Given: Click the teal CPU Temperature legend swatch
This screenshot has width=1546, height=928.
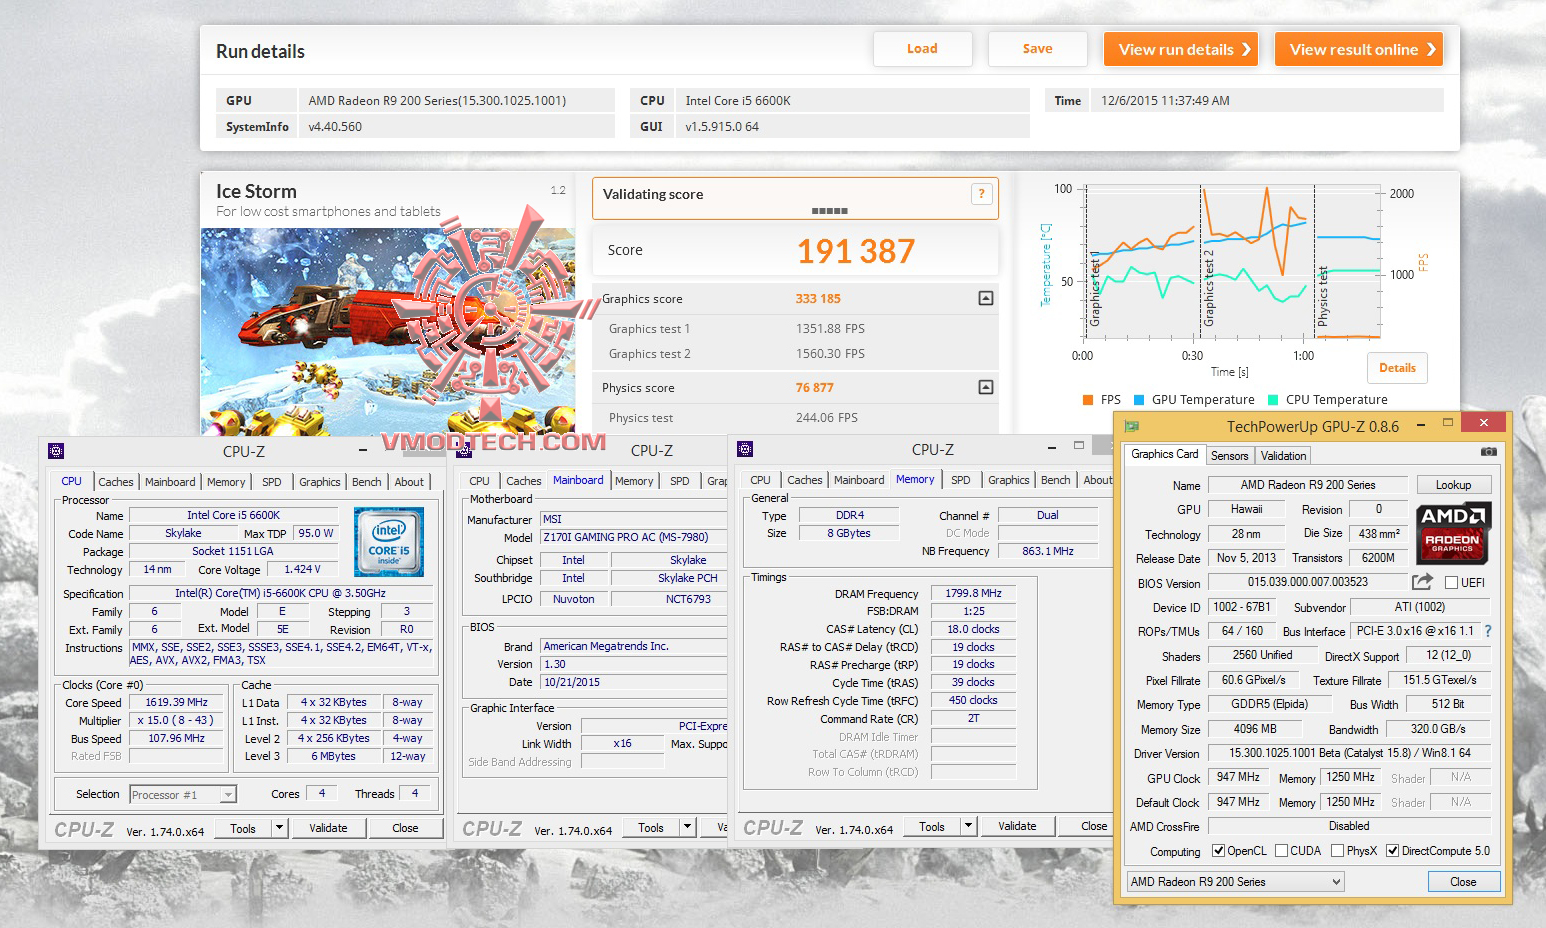Looking at the screenshot, I should click(x=1272, y=400).
